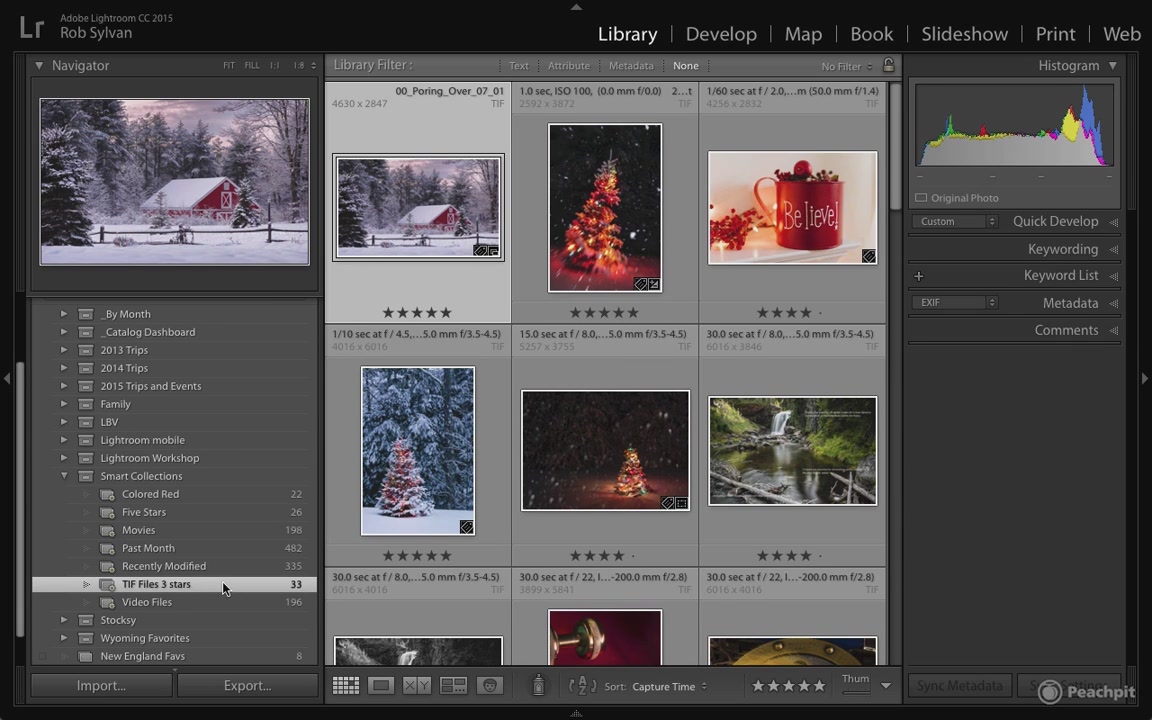This screenshot has height=720, width=1152.
Task: Click the thumbnail grid vertical scrollbar
Action: (x=895, y=147)
